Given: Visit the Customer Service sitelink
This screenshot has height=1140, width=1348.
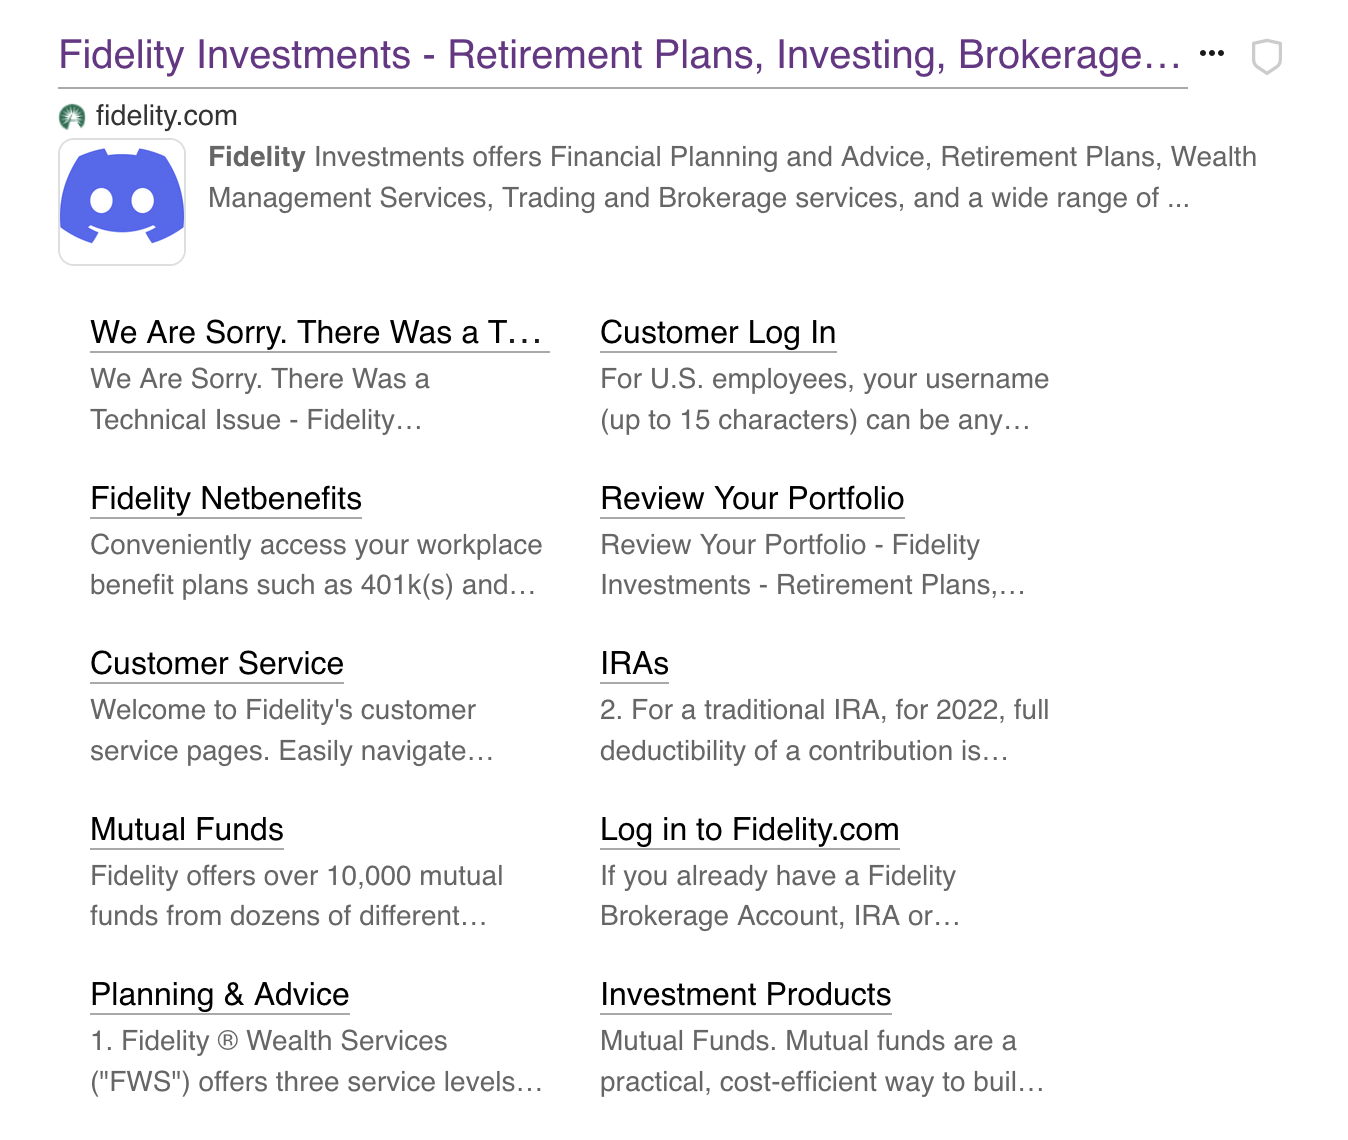Looking at the screenshot, I should [x=217, y=663].
